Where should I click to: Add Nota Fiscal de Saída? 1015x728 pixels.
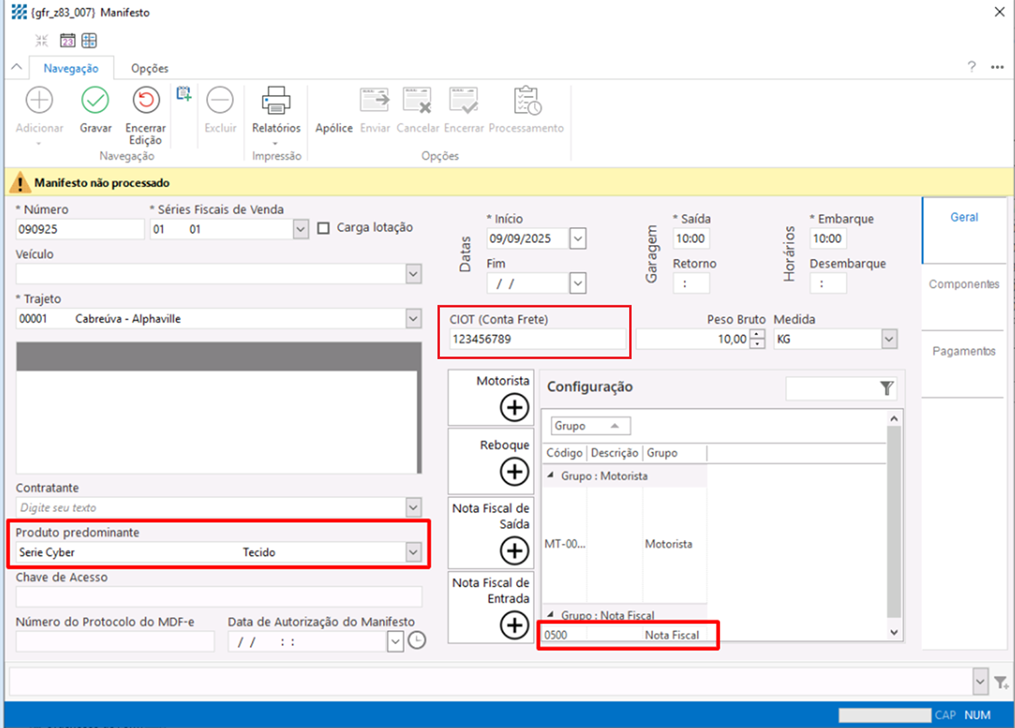tap(514, 549)
